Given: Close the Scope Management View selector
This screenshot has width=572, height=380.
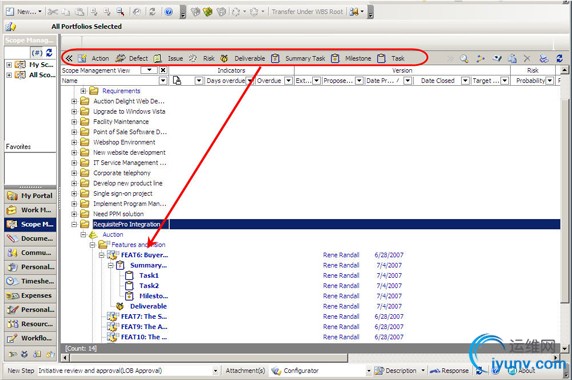Looking at the screenshot, I should 163,70.
